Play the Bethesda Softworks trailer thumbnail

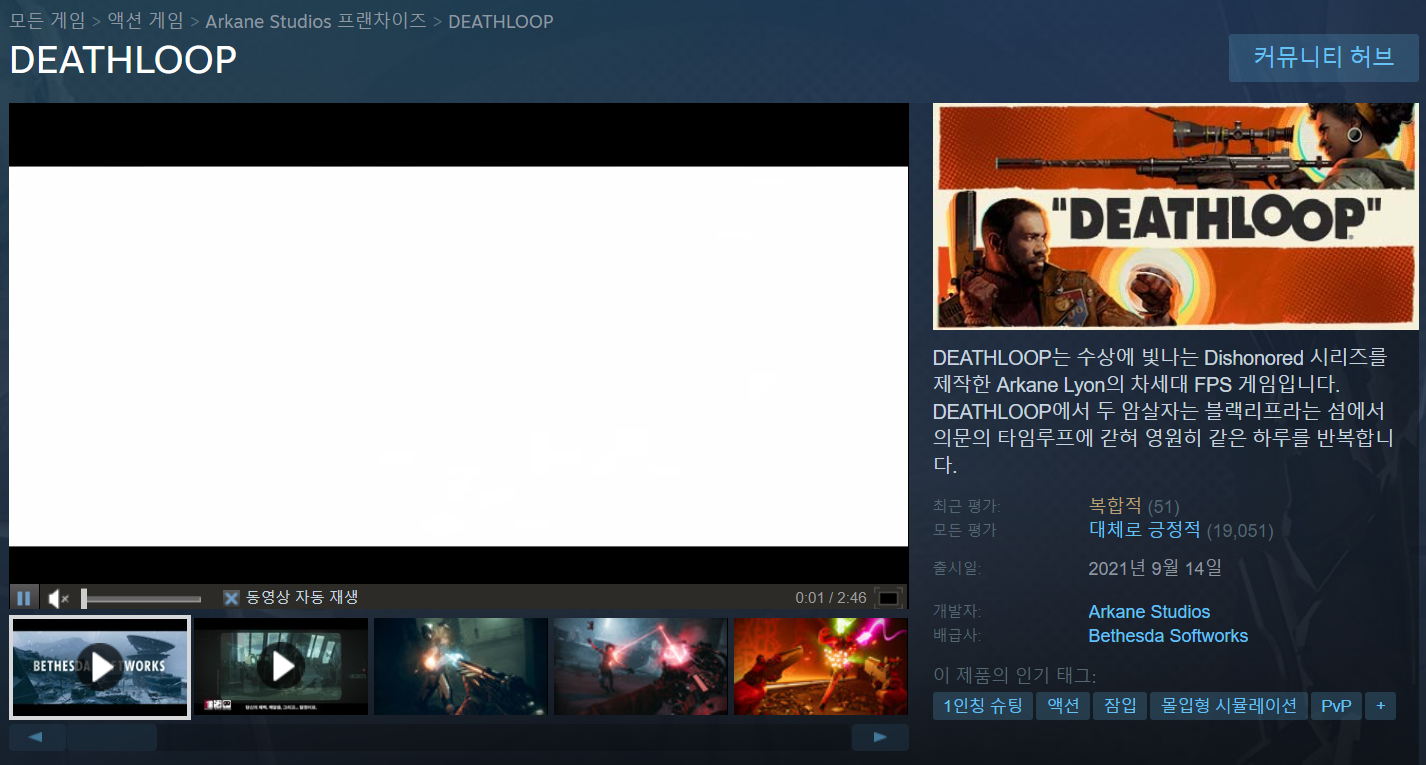pyautogui.click(x=99, y=666)
